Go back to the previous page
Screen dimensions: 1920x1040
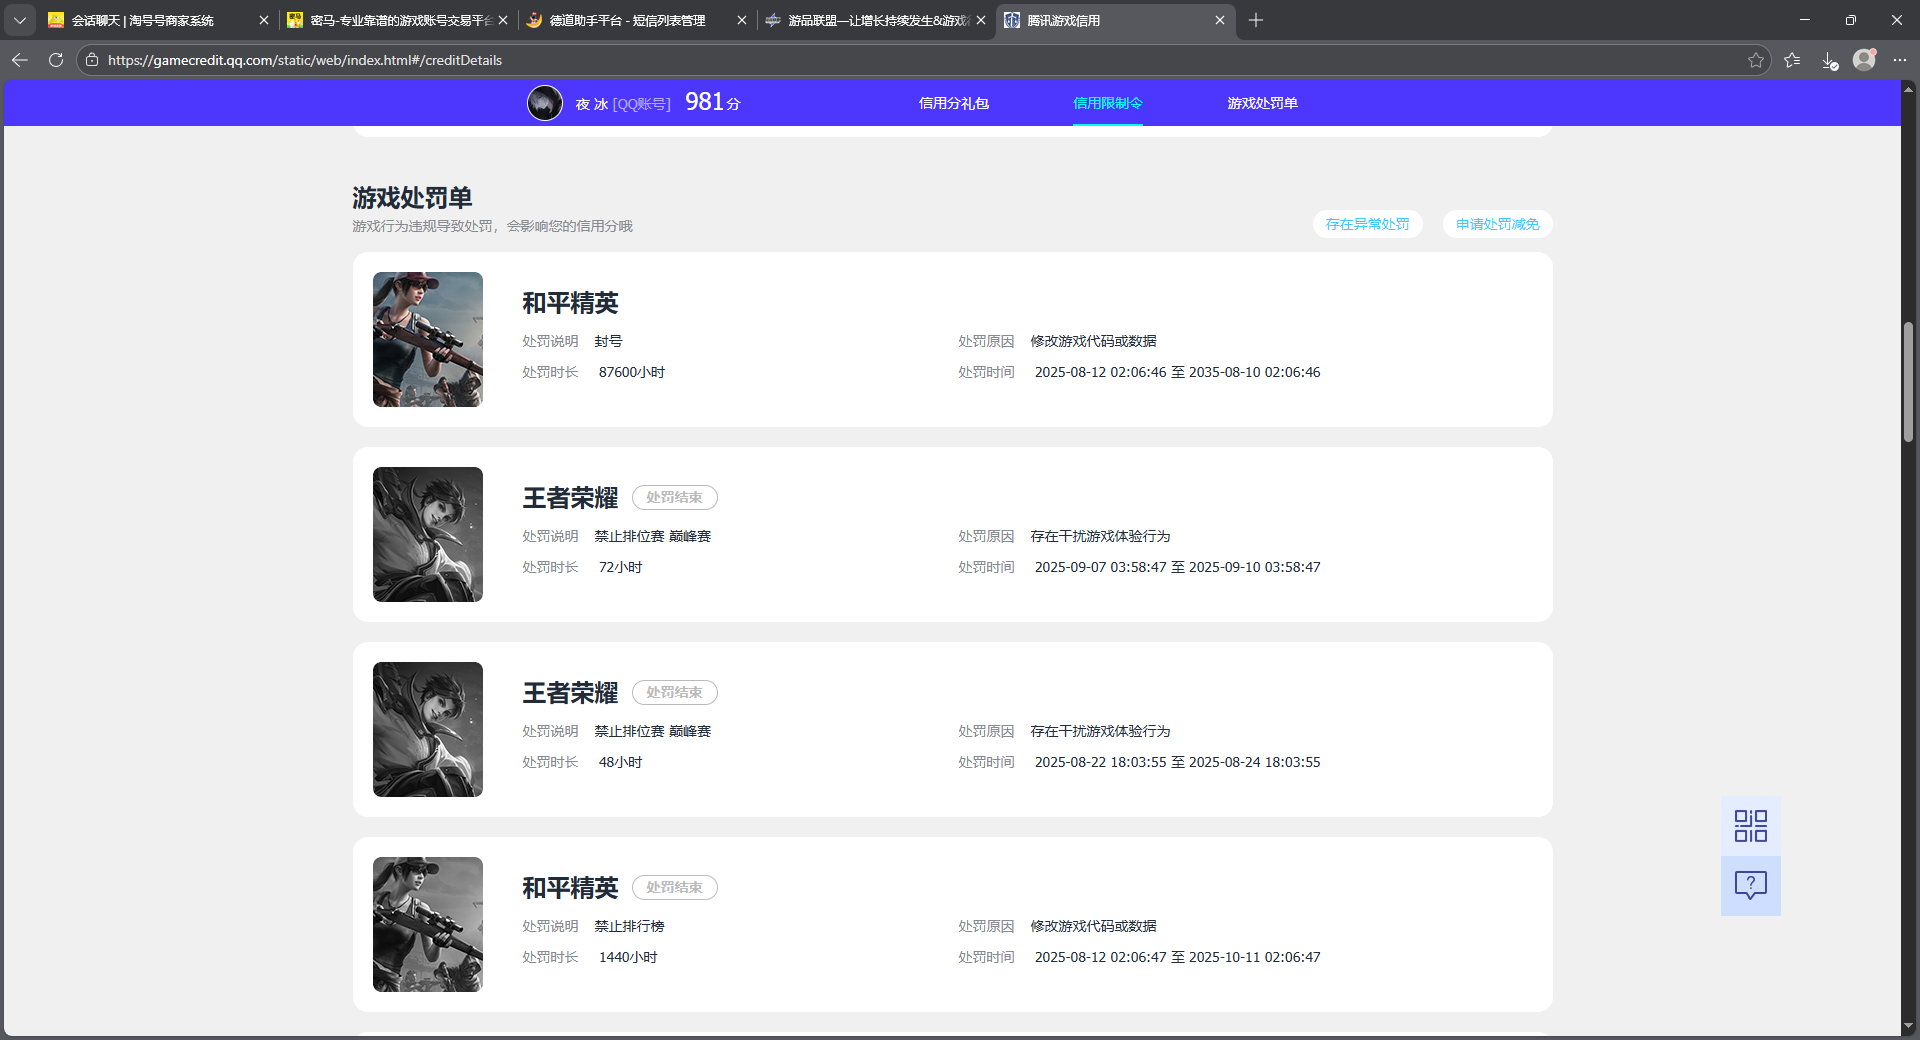20,60
